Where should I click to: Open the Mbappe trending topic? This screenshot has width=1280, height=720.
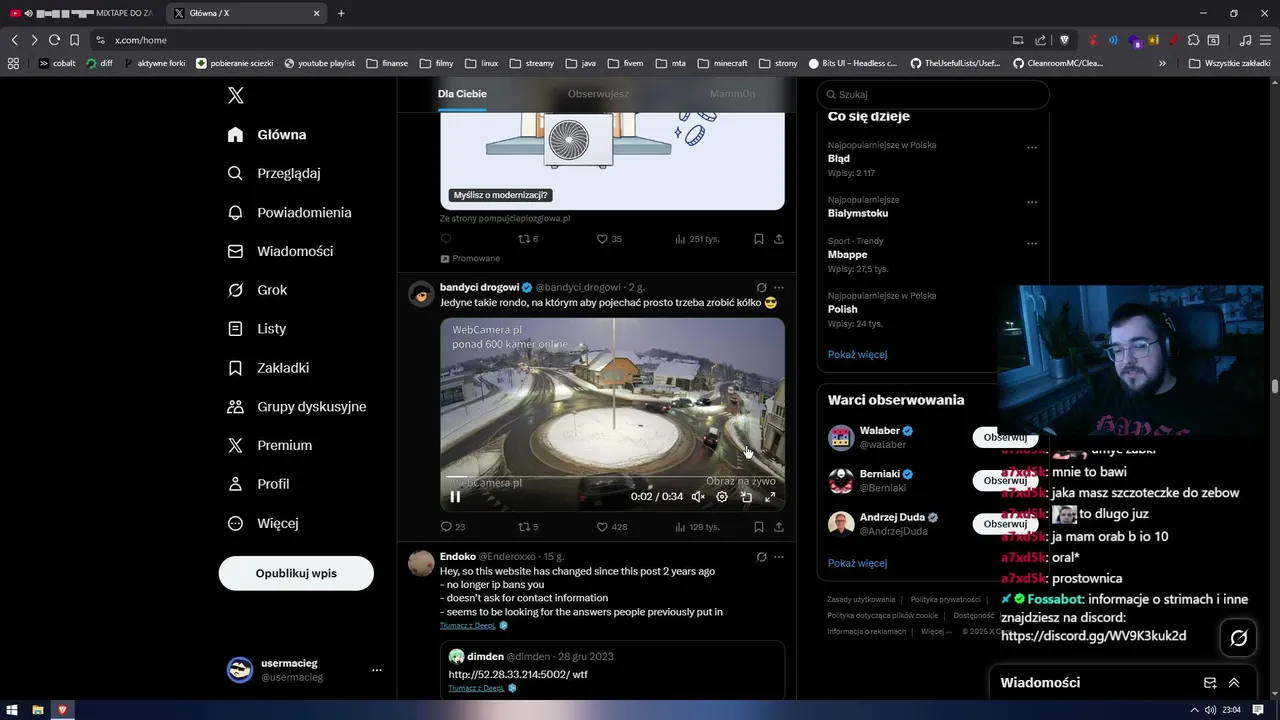click(x=847, y=255)
